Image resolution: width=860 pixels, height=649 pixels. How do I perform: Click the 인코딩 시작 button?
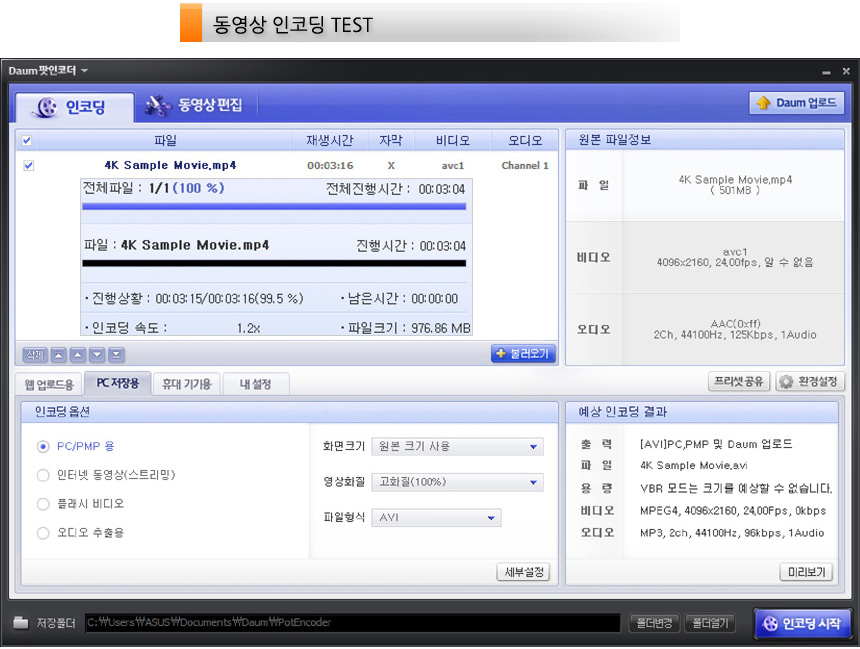(803, 622)
